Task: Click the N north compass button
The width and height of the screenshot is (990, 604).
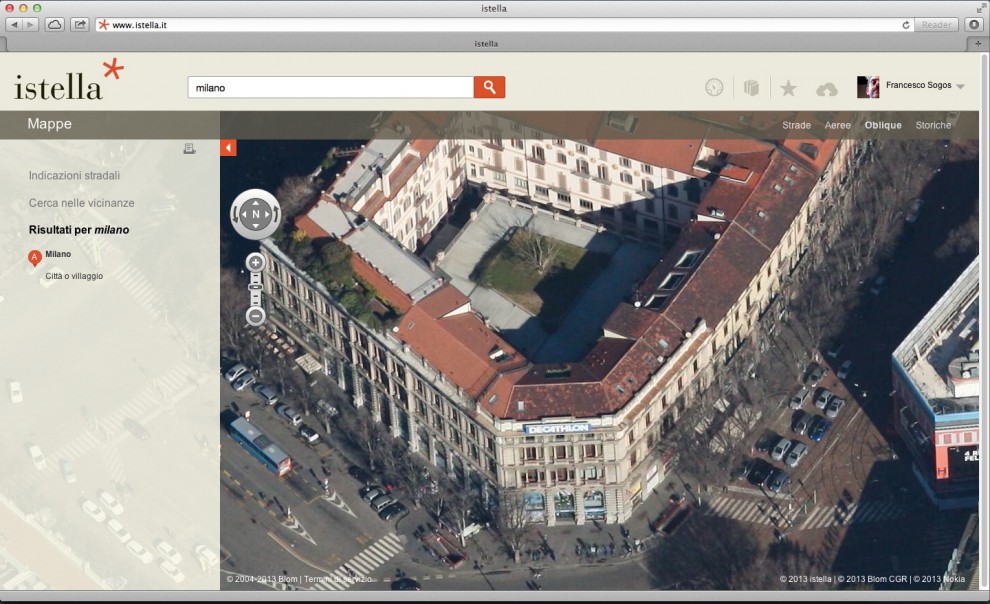Action: tap(256, 214)
